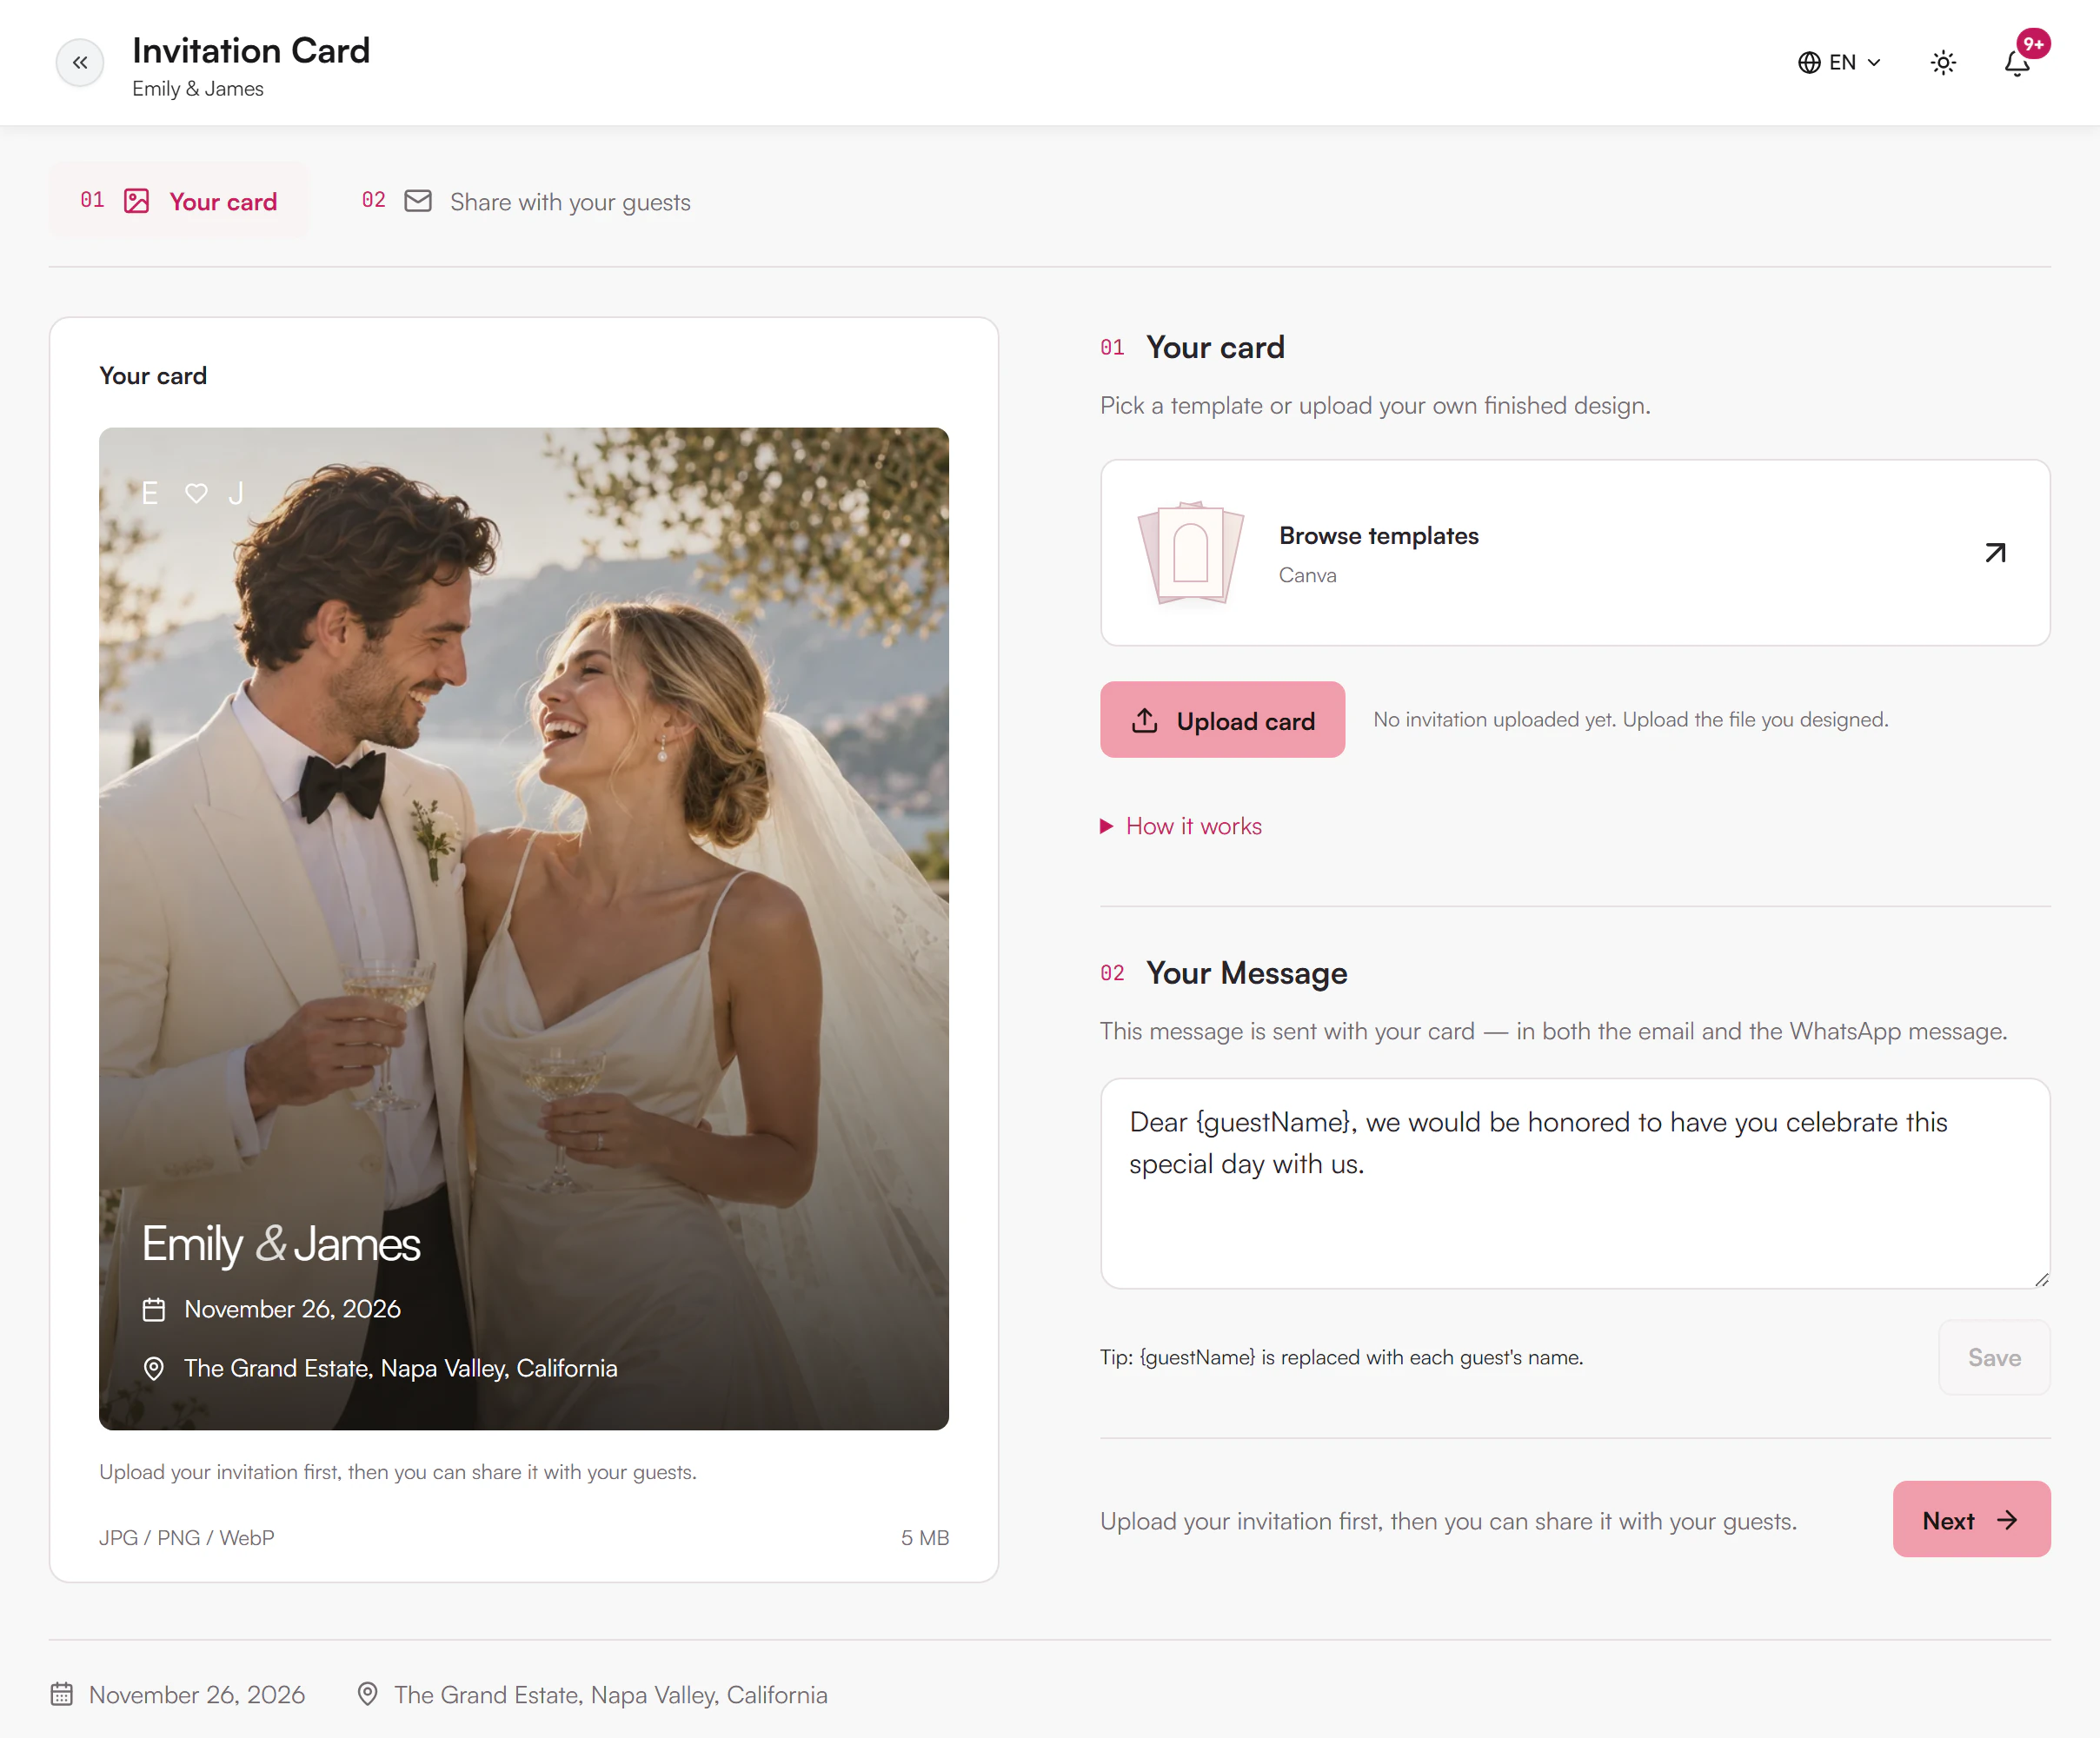This screenshot has width=2100, height=1738.
Task: Click the upload arrow icon
Action: (1144, 720)
